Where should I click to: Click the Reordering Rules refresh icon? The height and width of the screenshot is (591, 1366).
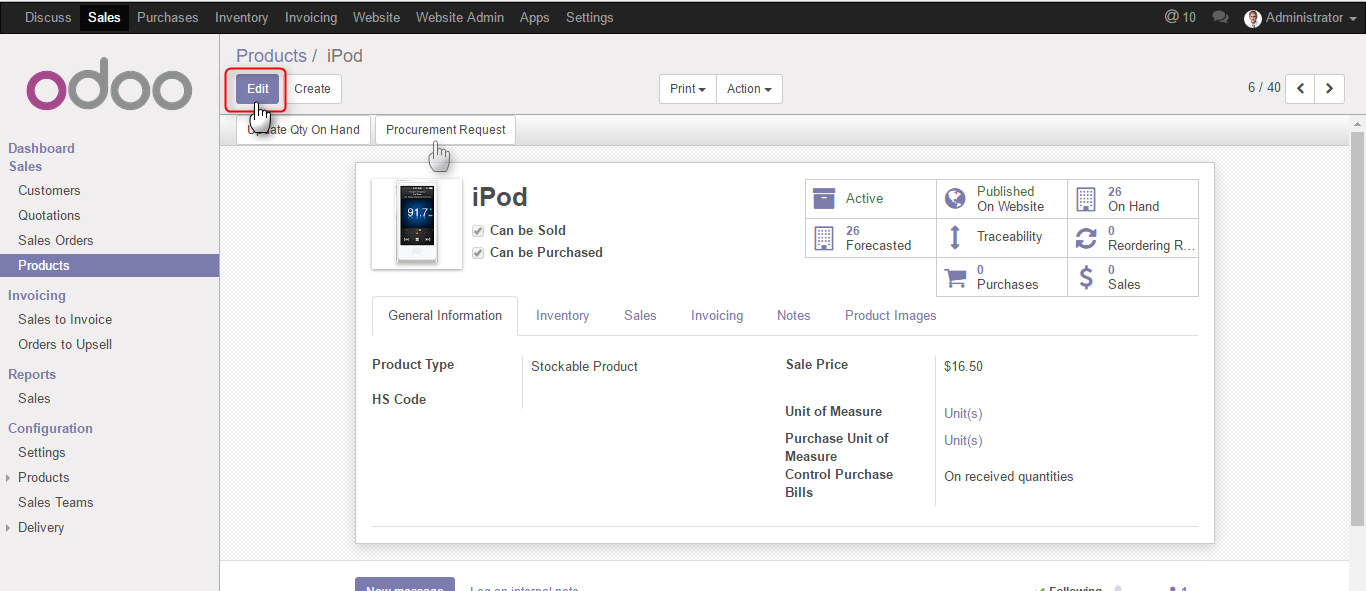1086,238
